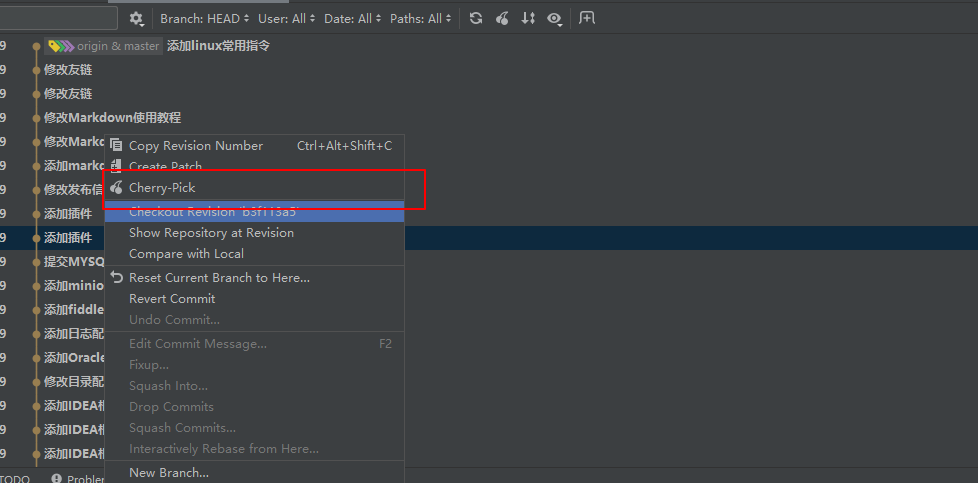
Task: Select commit 修改Markdown使用教程
Action: point(112,118)
